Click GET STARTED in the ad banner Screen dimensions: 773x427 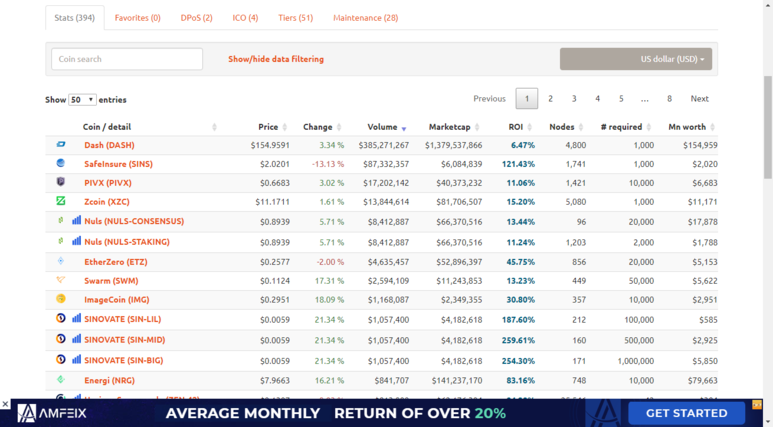point(686,413)
